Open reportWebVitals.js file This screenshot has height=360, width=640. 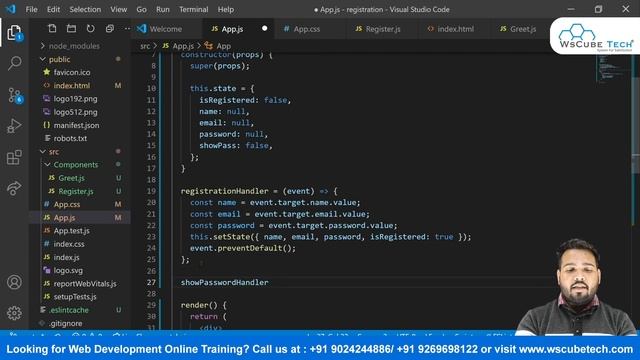85,284
